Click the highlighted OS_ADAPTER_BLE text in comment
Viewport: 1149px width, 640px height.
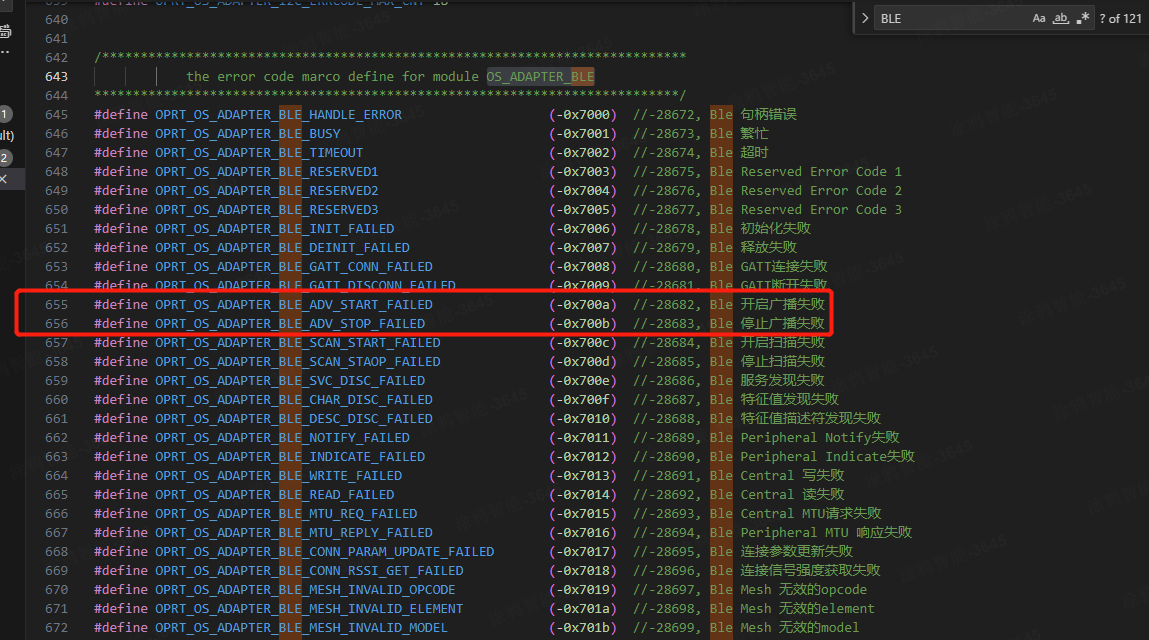click(540, 76)
